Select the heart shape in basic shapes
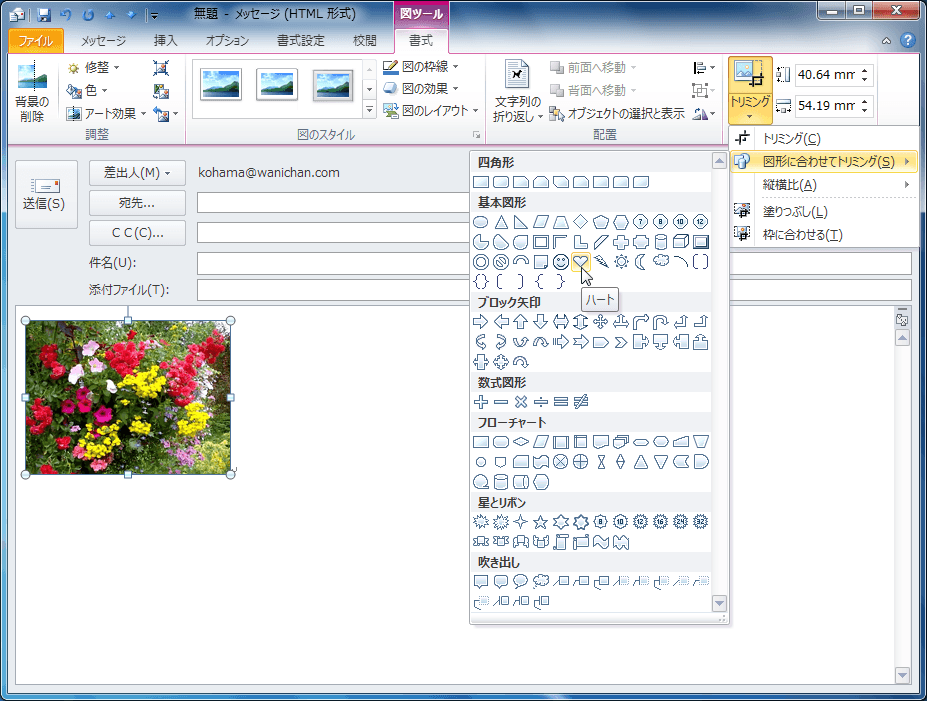927x701 pixels. point(581,261)
